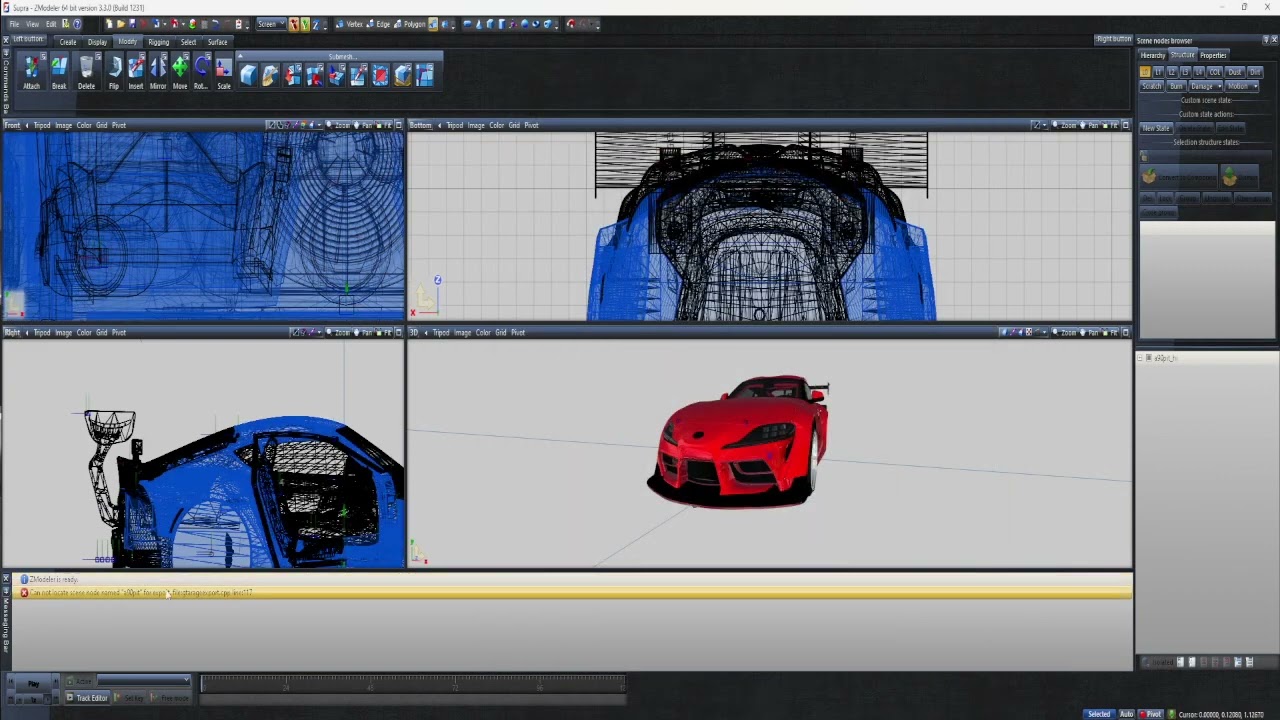
Task: Switch to the Surface tab
Action: click(217, 42)
